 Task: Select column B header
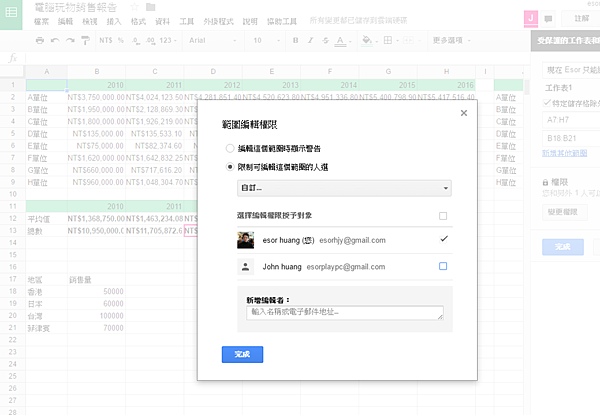click(96, 72)
